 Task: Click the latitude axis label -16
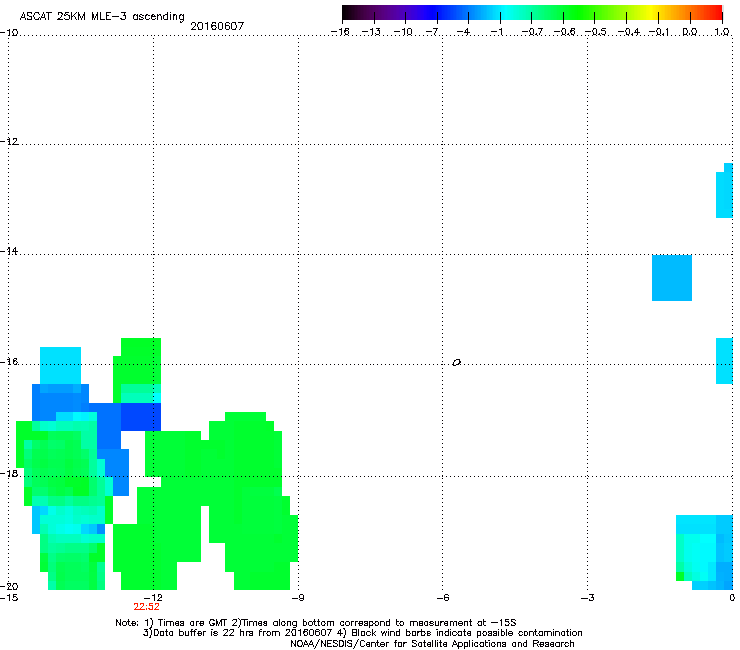(9, 362)
